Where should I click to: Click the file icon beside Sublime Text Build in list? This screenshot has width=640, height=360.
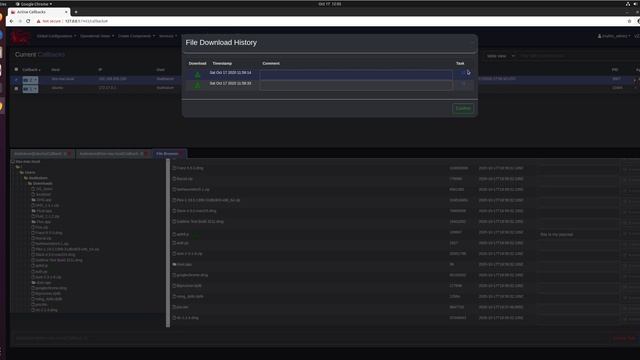[174, 222]
